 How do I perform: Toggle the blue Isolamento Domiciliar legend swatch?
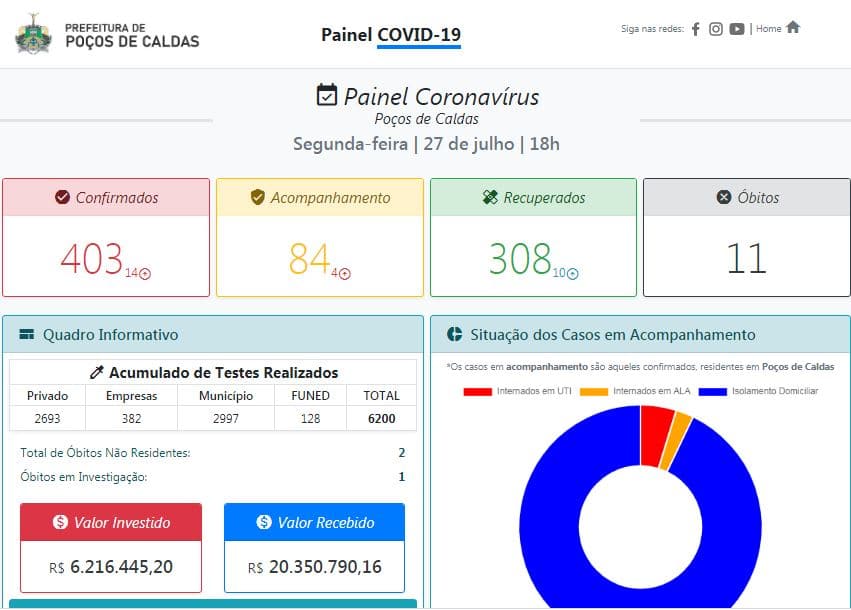tap(713, 391)
